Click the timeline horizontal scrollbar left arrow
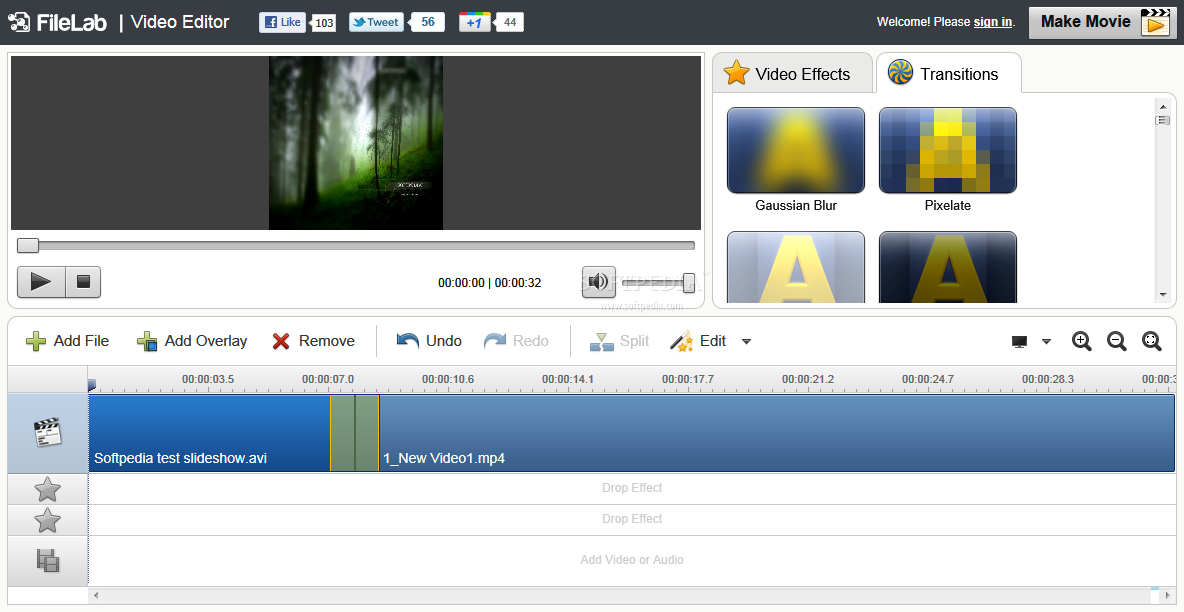Screen dimensions: 1184x612 pyautogui.click(x=96, y=595)
